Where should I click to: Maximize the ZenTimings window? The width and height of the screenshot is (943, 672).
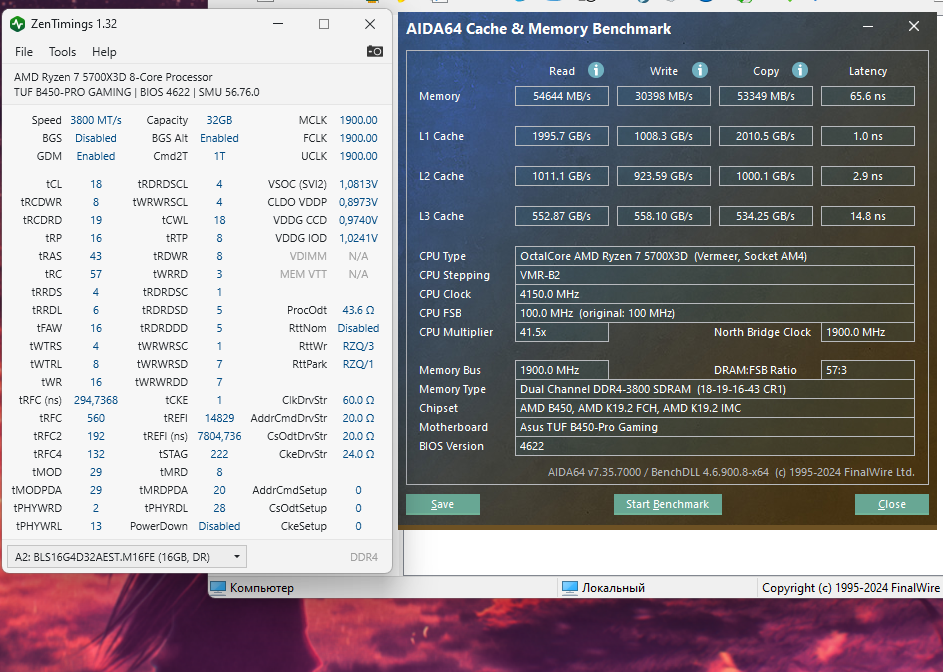point(324,24)
